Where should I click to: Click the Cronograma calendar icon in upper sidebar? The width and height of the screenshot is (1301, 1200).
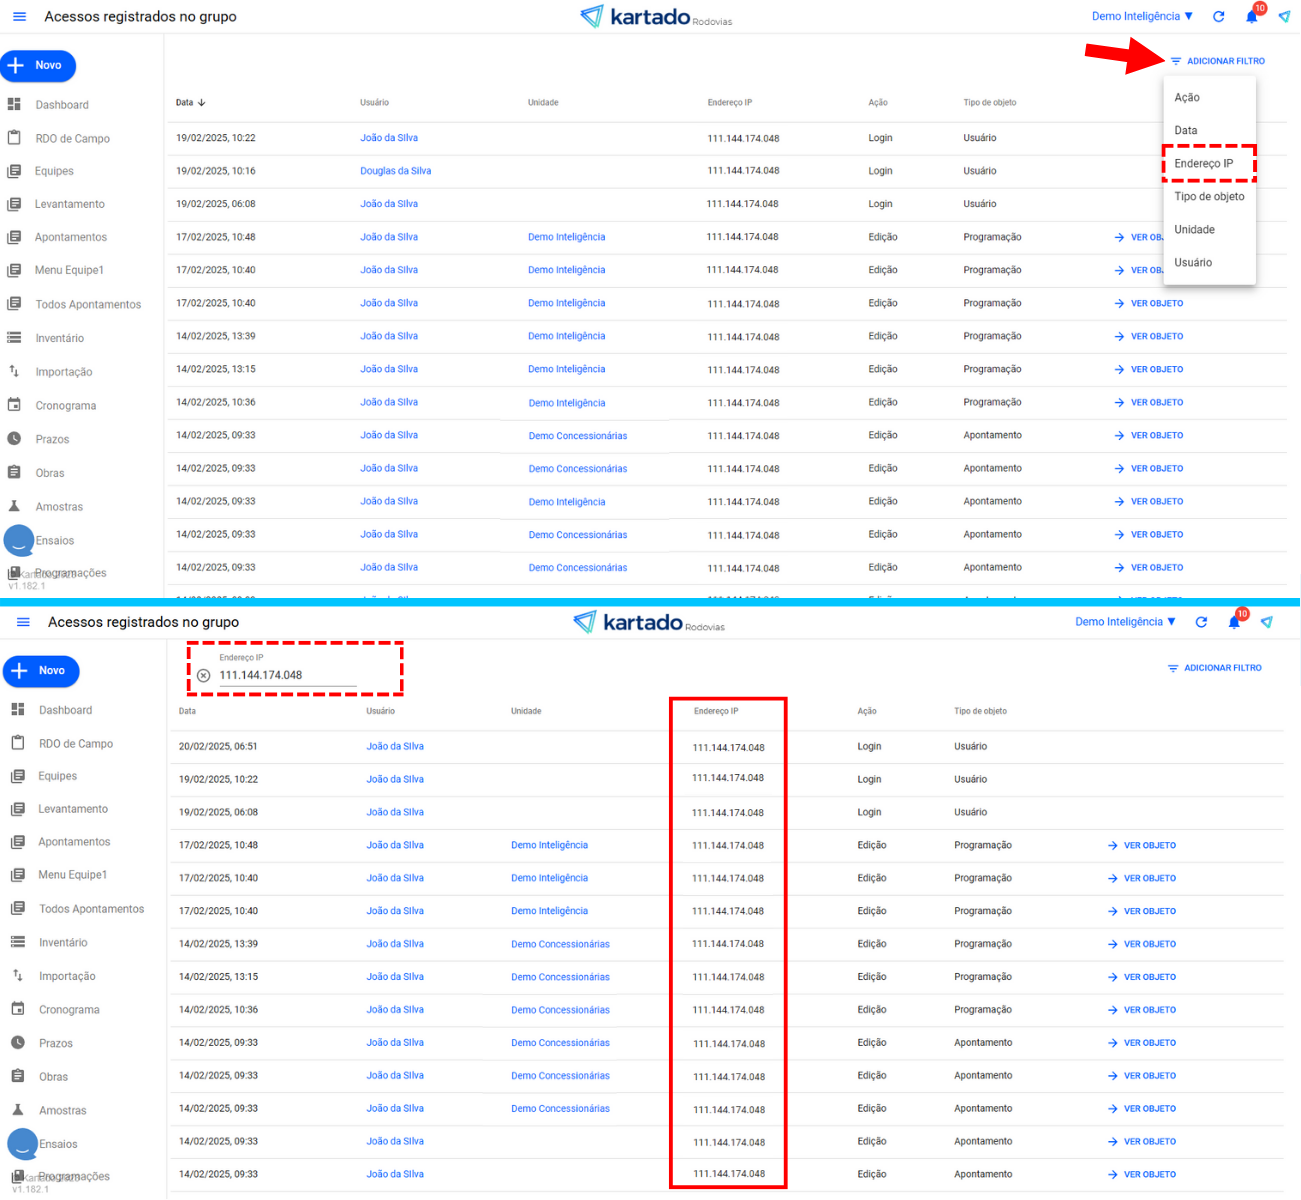coord(14,405)
